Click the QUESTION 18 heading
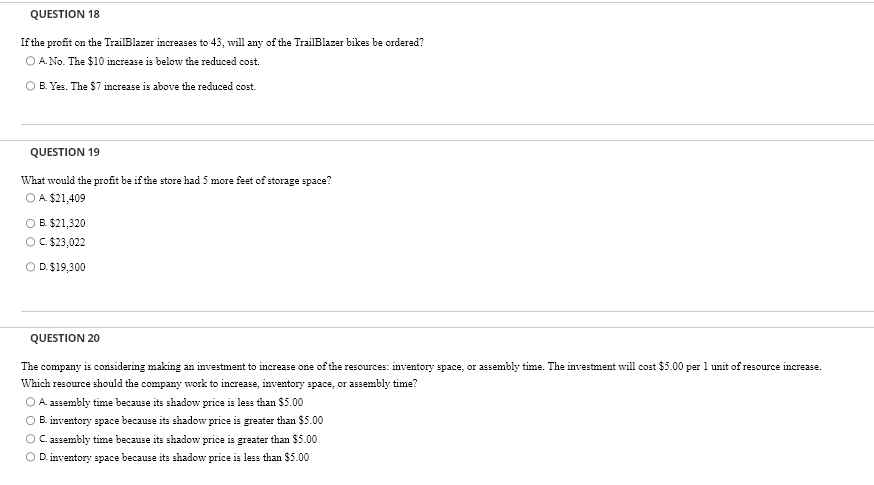The image size is (874, 485). [65, 14]
